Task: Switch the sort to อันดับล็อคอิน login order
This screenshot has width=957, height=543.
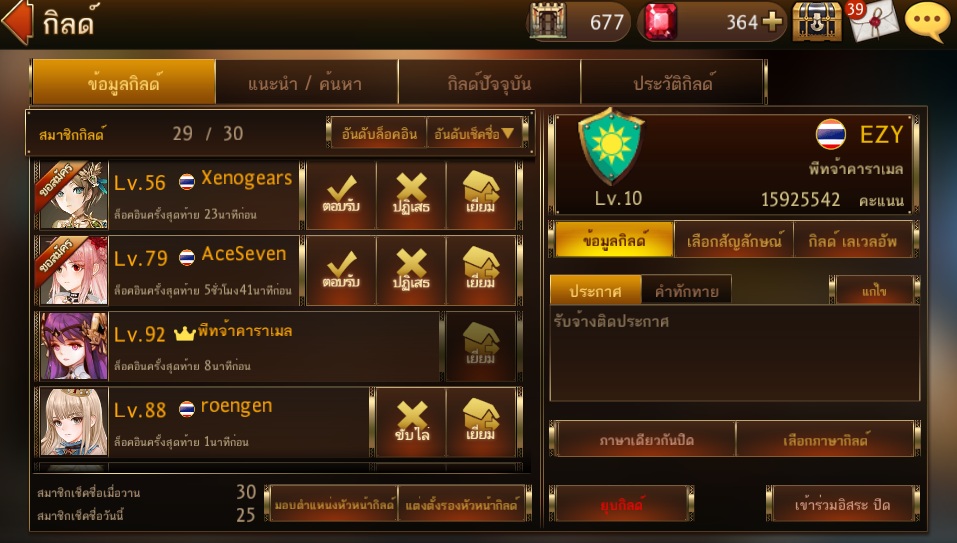Action: (378, 133)
